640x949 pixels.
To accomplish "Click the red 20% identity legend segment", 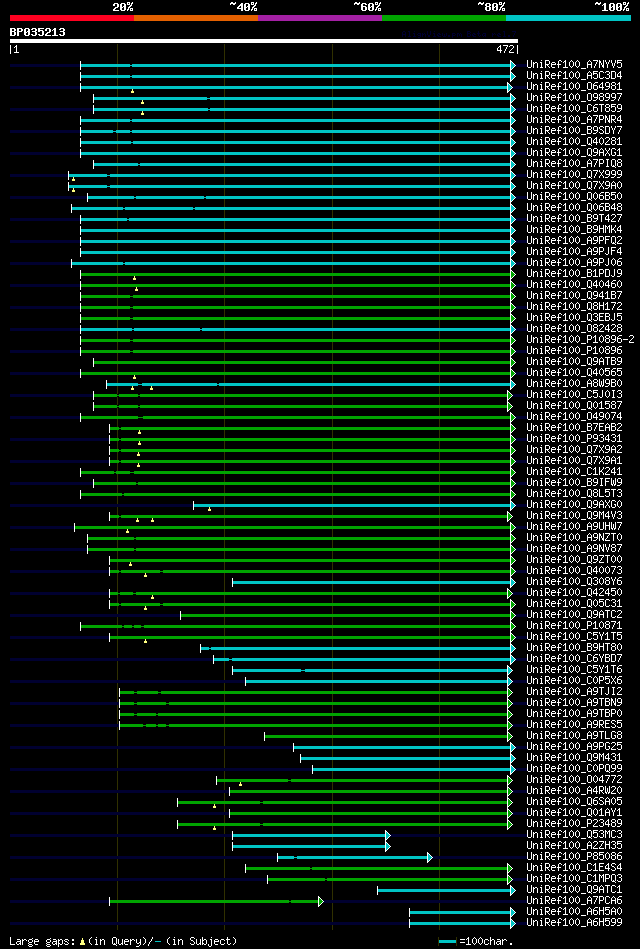I will (71, 18).
